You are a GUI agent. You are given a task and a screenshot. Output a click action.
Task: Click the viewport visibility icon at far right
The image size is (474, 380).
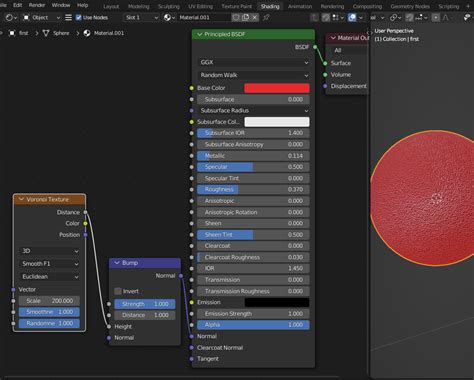pos(467,17)
